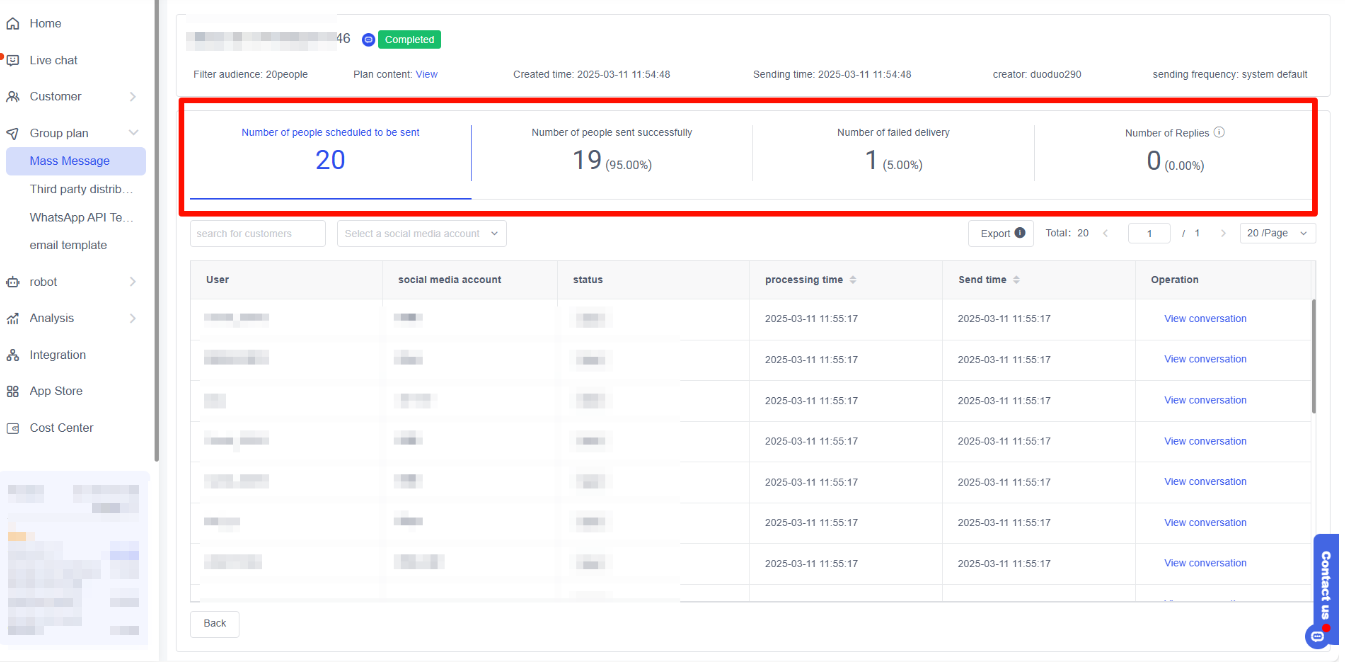Open the Analysis chart icon
The image size is (1345, 669).
coord(13,318)
